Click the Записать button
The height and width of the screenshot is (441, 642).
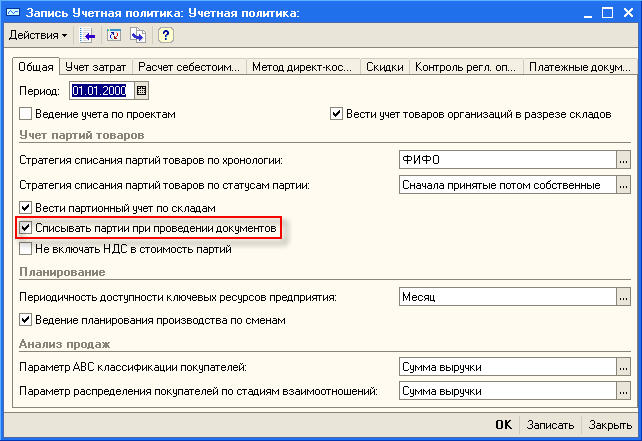pos(551,424)
